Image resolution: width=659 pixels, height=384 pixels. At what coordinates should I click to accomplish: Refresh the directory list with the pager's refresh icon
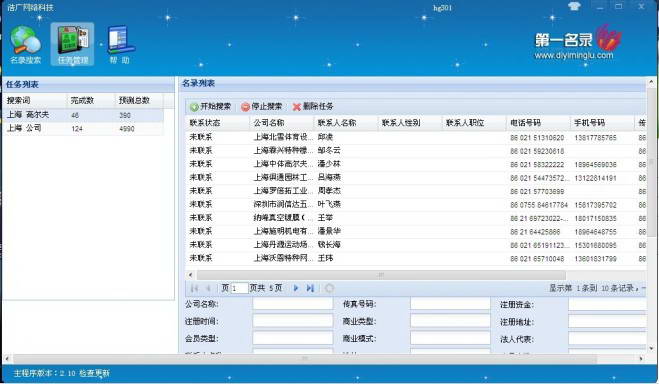click(330, 288)
